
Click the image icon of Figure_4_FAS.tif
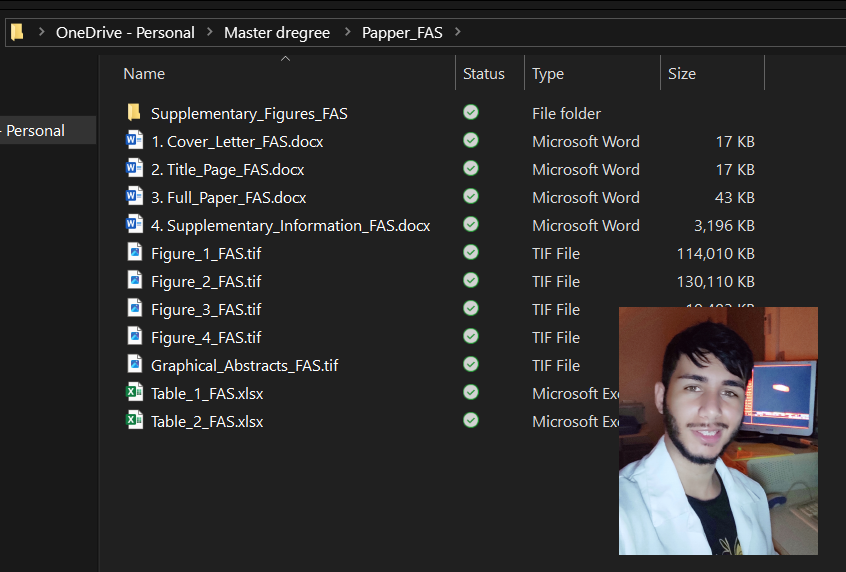[135, 336]
